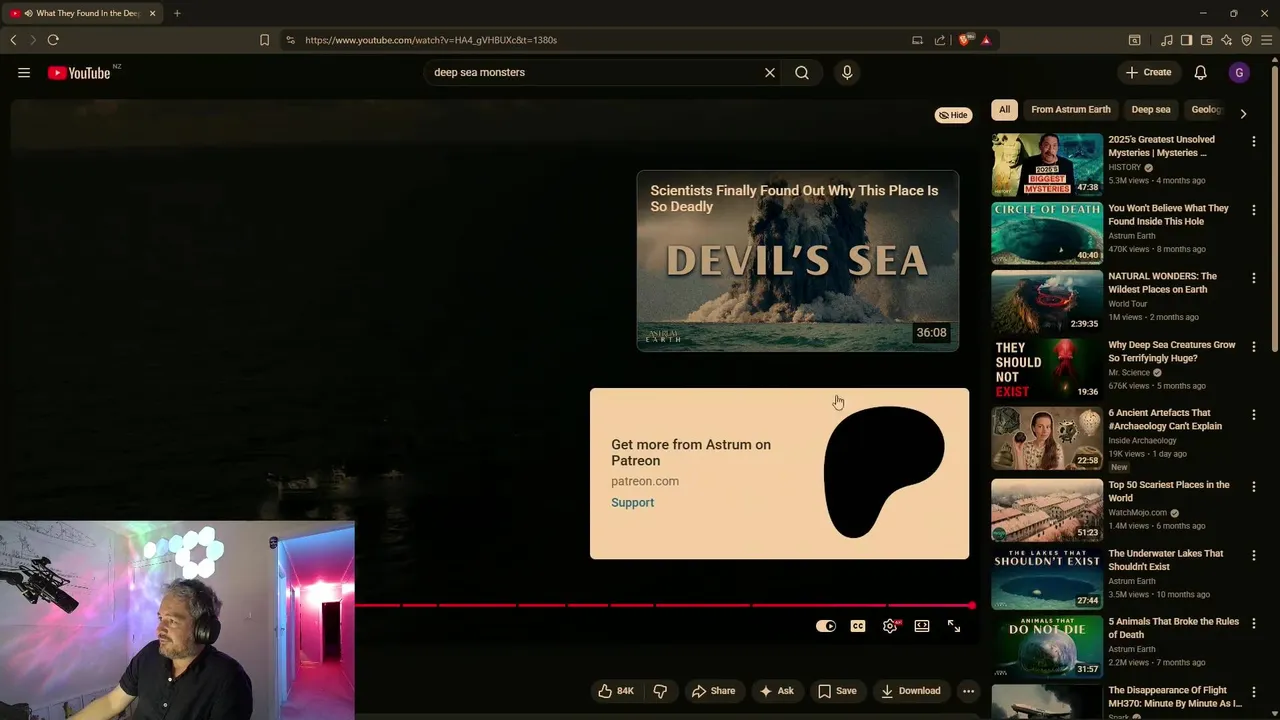Select the All filter chip
Screen dimensions: 1280x720
coord(1004,110)
